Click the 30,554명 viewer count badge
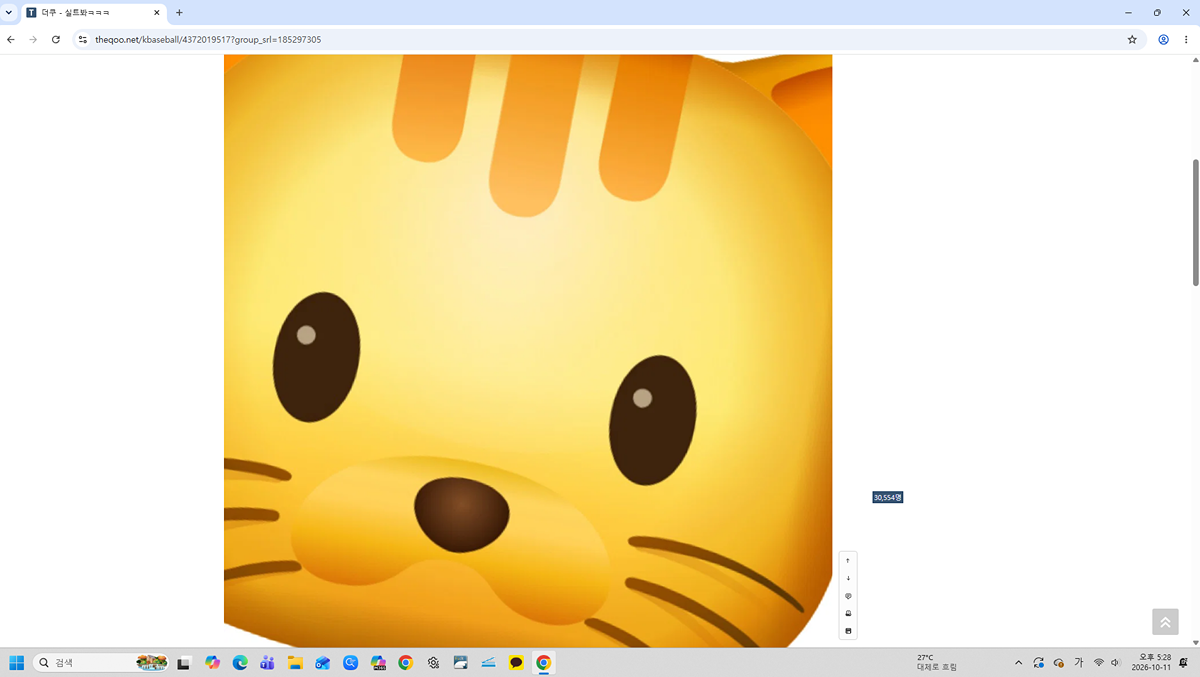 point(888,497)
